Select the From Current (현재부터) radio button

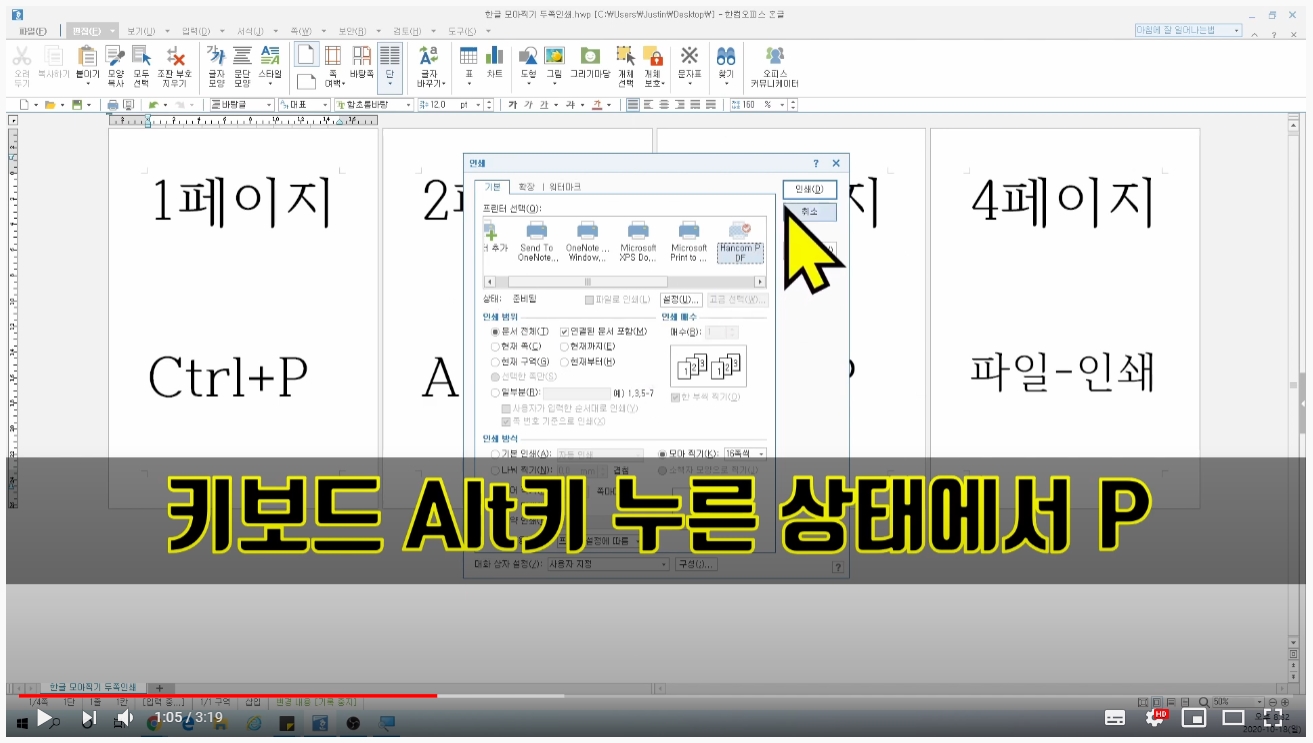565,361
